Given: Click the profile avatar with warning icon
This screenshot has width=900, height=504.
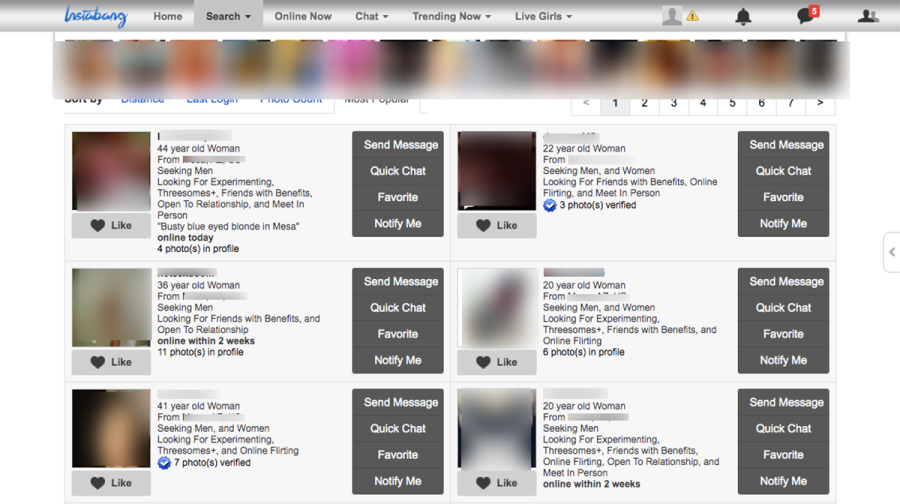Looking at the screenshot, I should [x=680, y=16].
